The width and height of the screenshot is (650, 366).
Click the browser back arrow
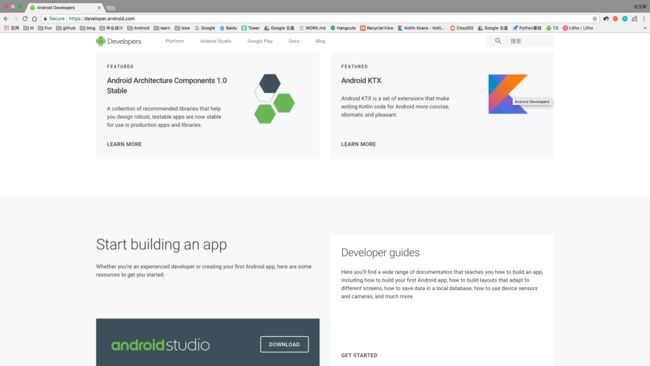6,19
